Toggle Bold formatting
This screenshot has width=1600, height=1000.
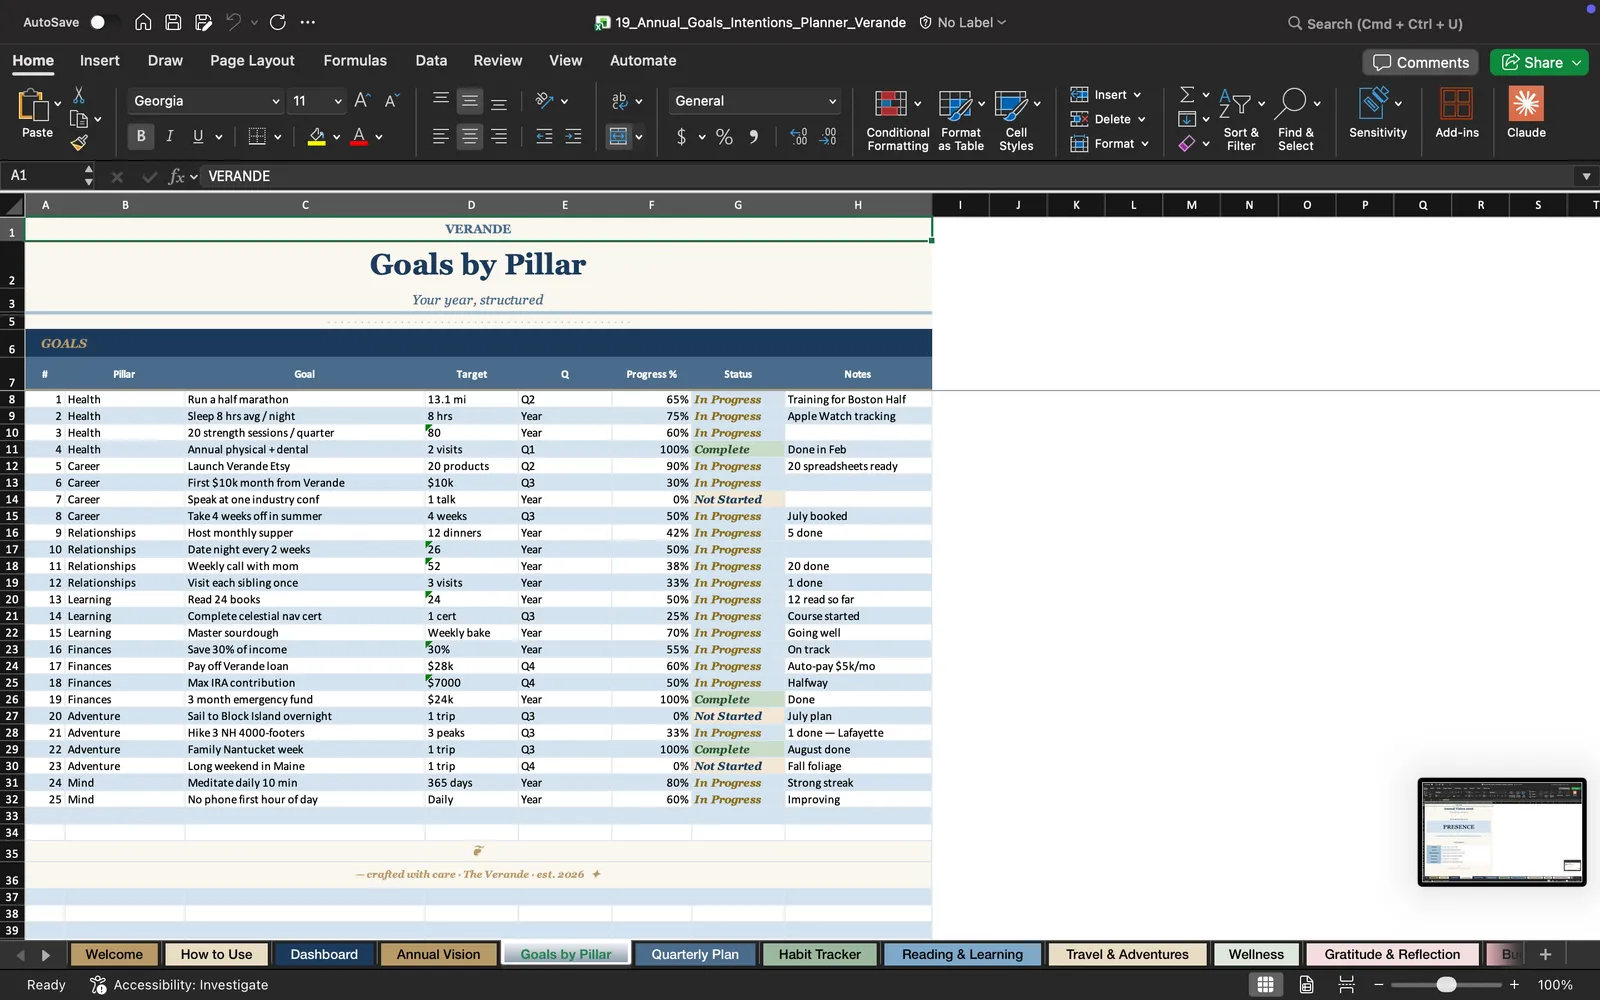click(141, 136)
